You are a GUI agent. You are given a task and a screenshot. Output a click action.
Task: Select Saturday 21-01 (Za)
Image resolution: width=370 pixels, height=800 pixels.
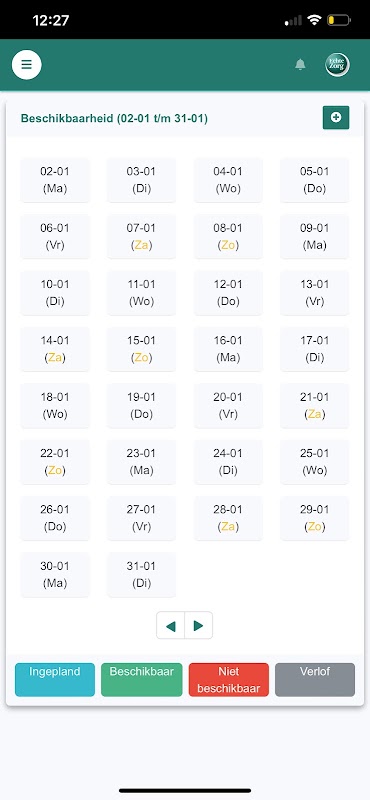click(x=314, y=406)
